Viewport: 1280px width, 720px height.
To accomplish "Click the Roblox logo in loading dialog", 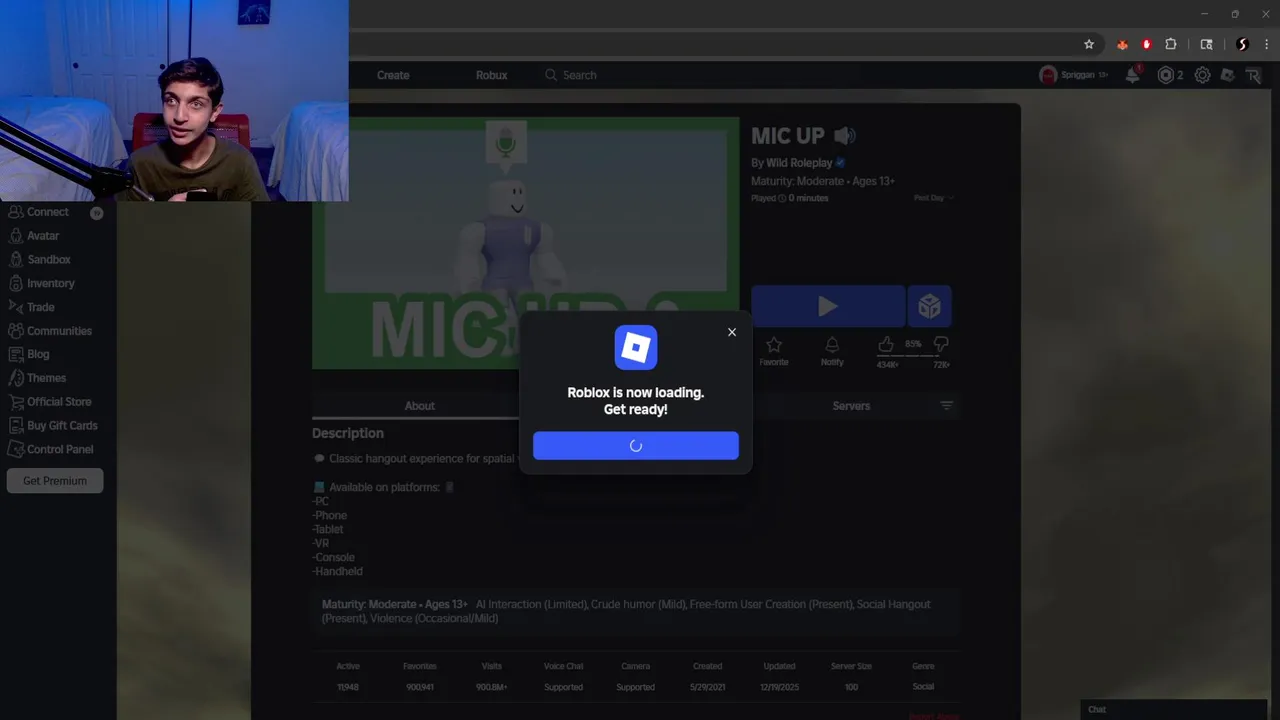I will pyautogui.click(x=636, y=347).
